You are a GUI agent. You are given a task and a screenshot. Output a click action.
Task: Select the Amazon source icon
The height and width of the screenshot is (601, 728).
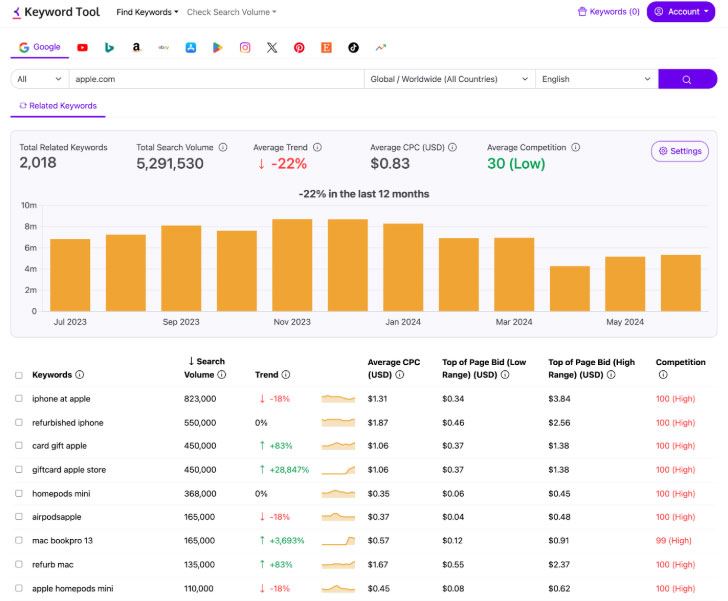click(136, 47)
